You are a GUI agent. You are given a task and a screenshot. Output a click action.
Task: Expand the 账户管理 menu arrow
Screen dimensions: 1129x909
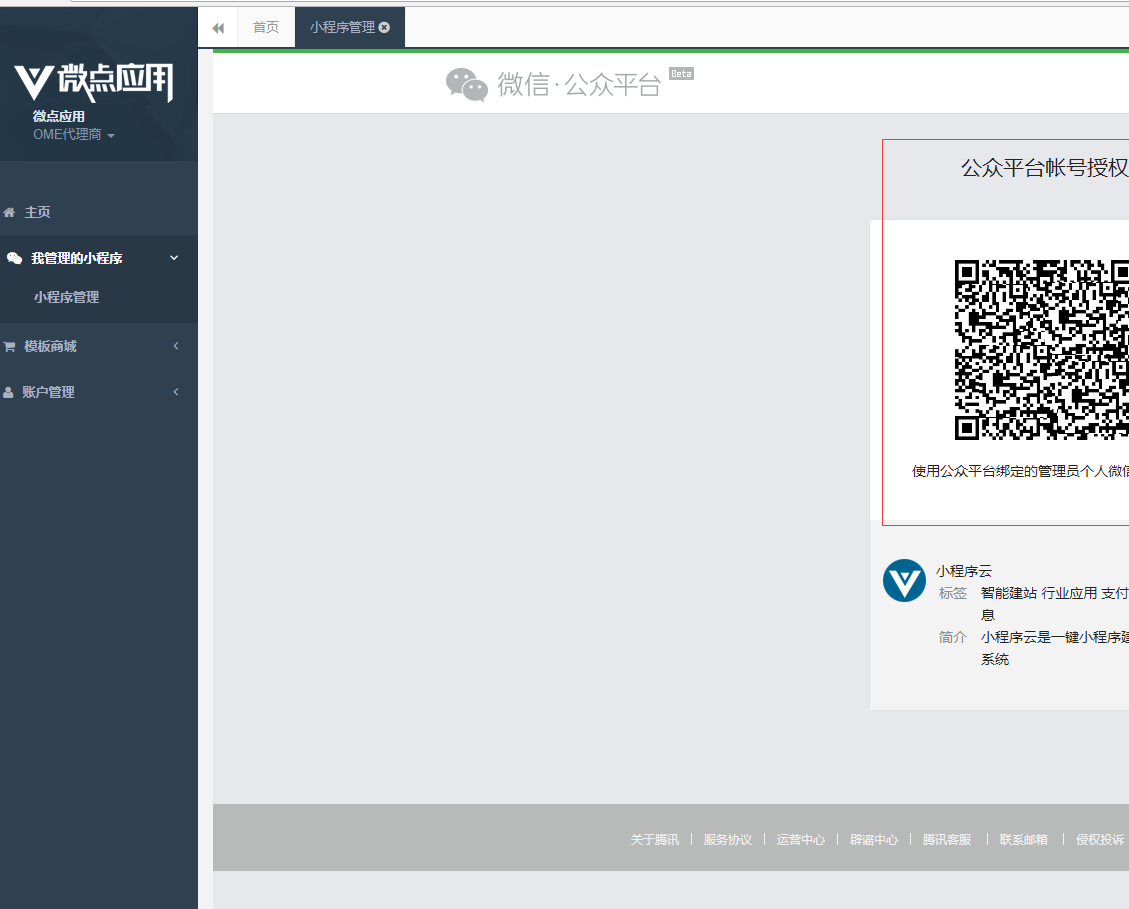tap(176, 392)
